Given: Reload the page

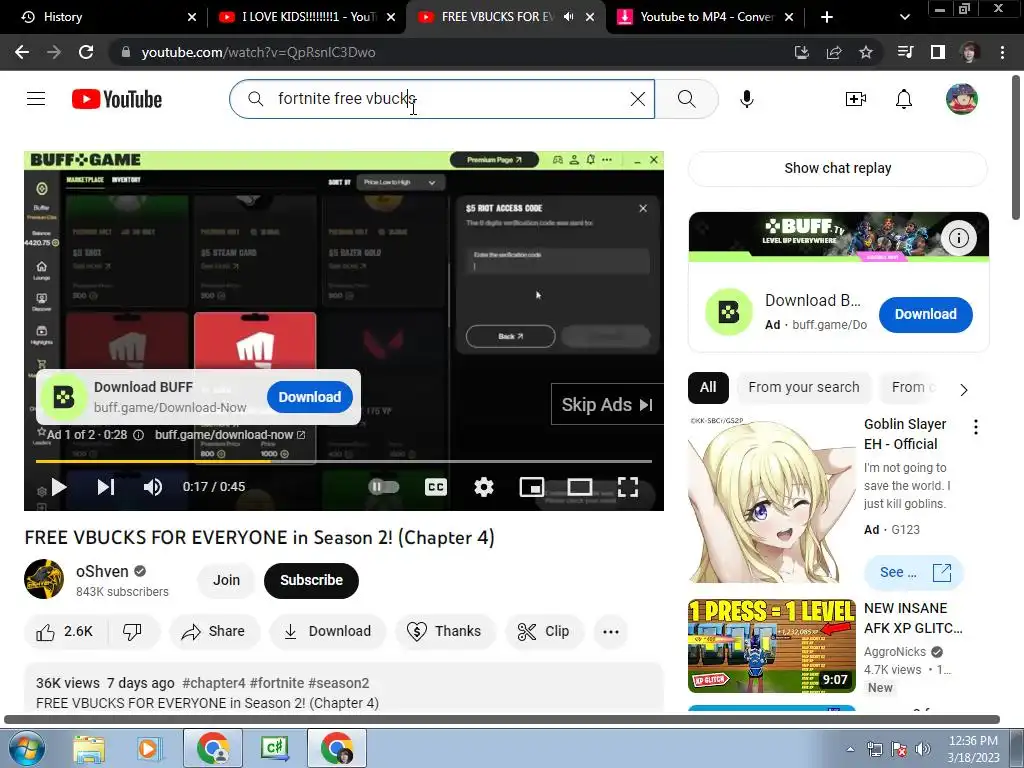Looking at the screenshot, I should 86,52.
